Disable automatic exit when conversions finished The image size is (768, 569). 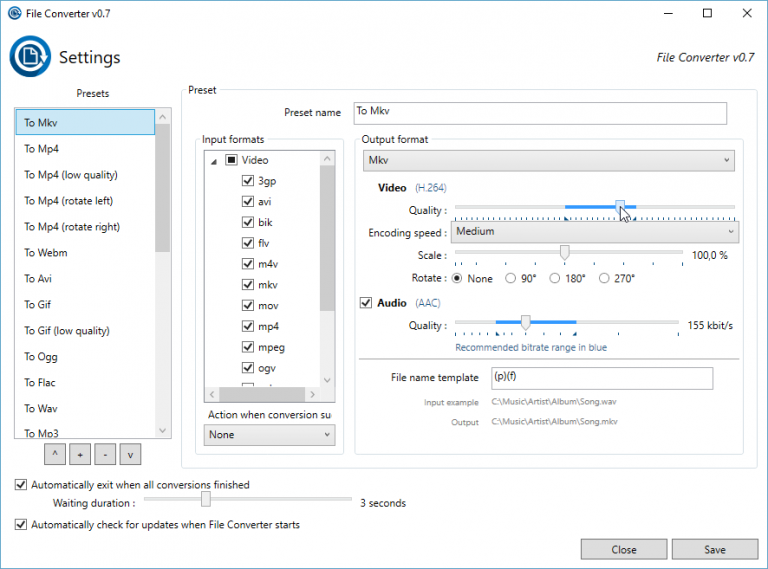click(21, 485)
